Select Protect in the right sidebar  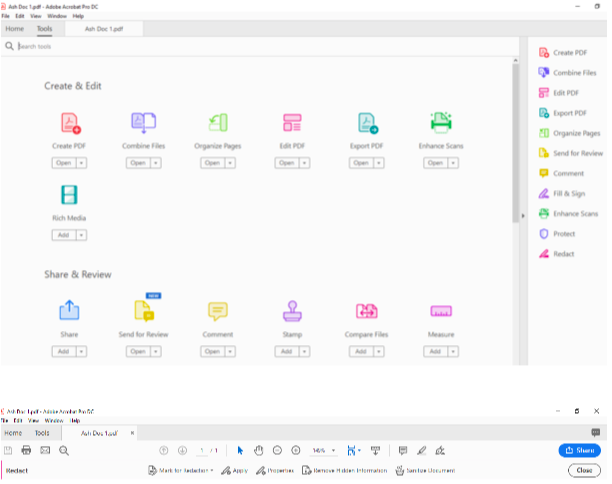pos(563,233)
